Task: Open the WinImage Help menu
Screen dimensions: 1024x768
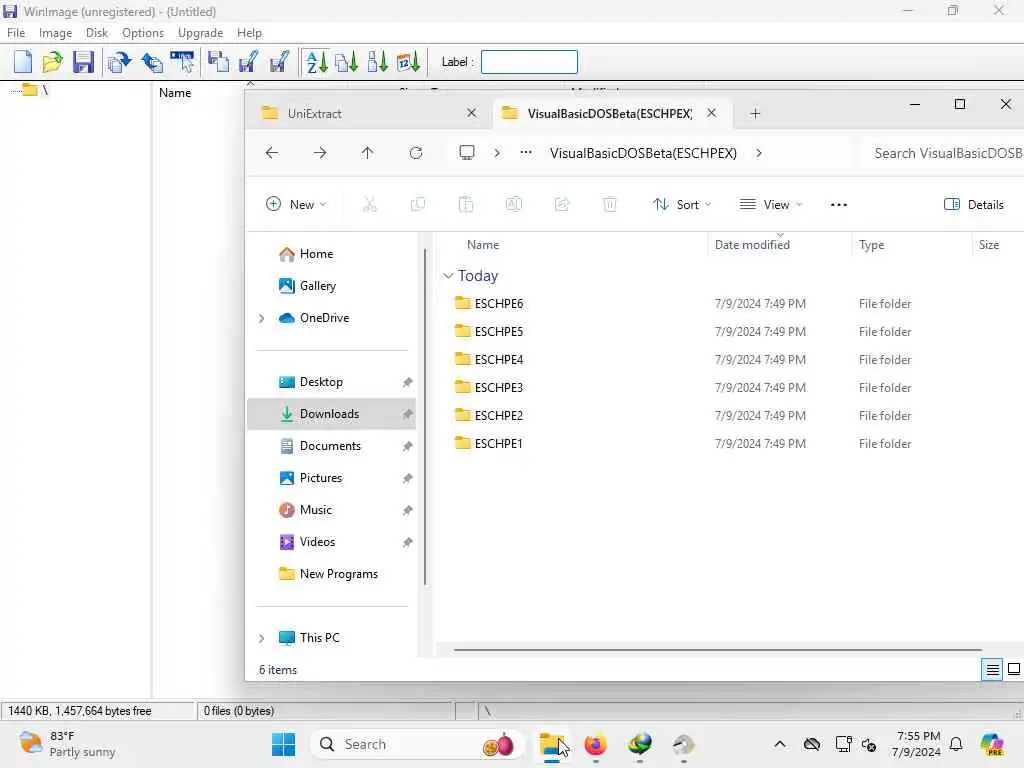Action: 249,33
